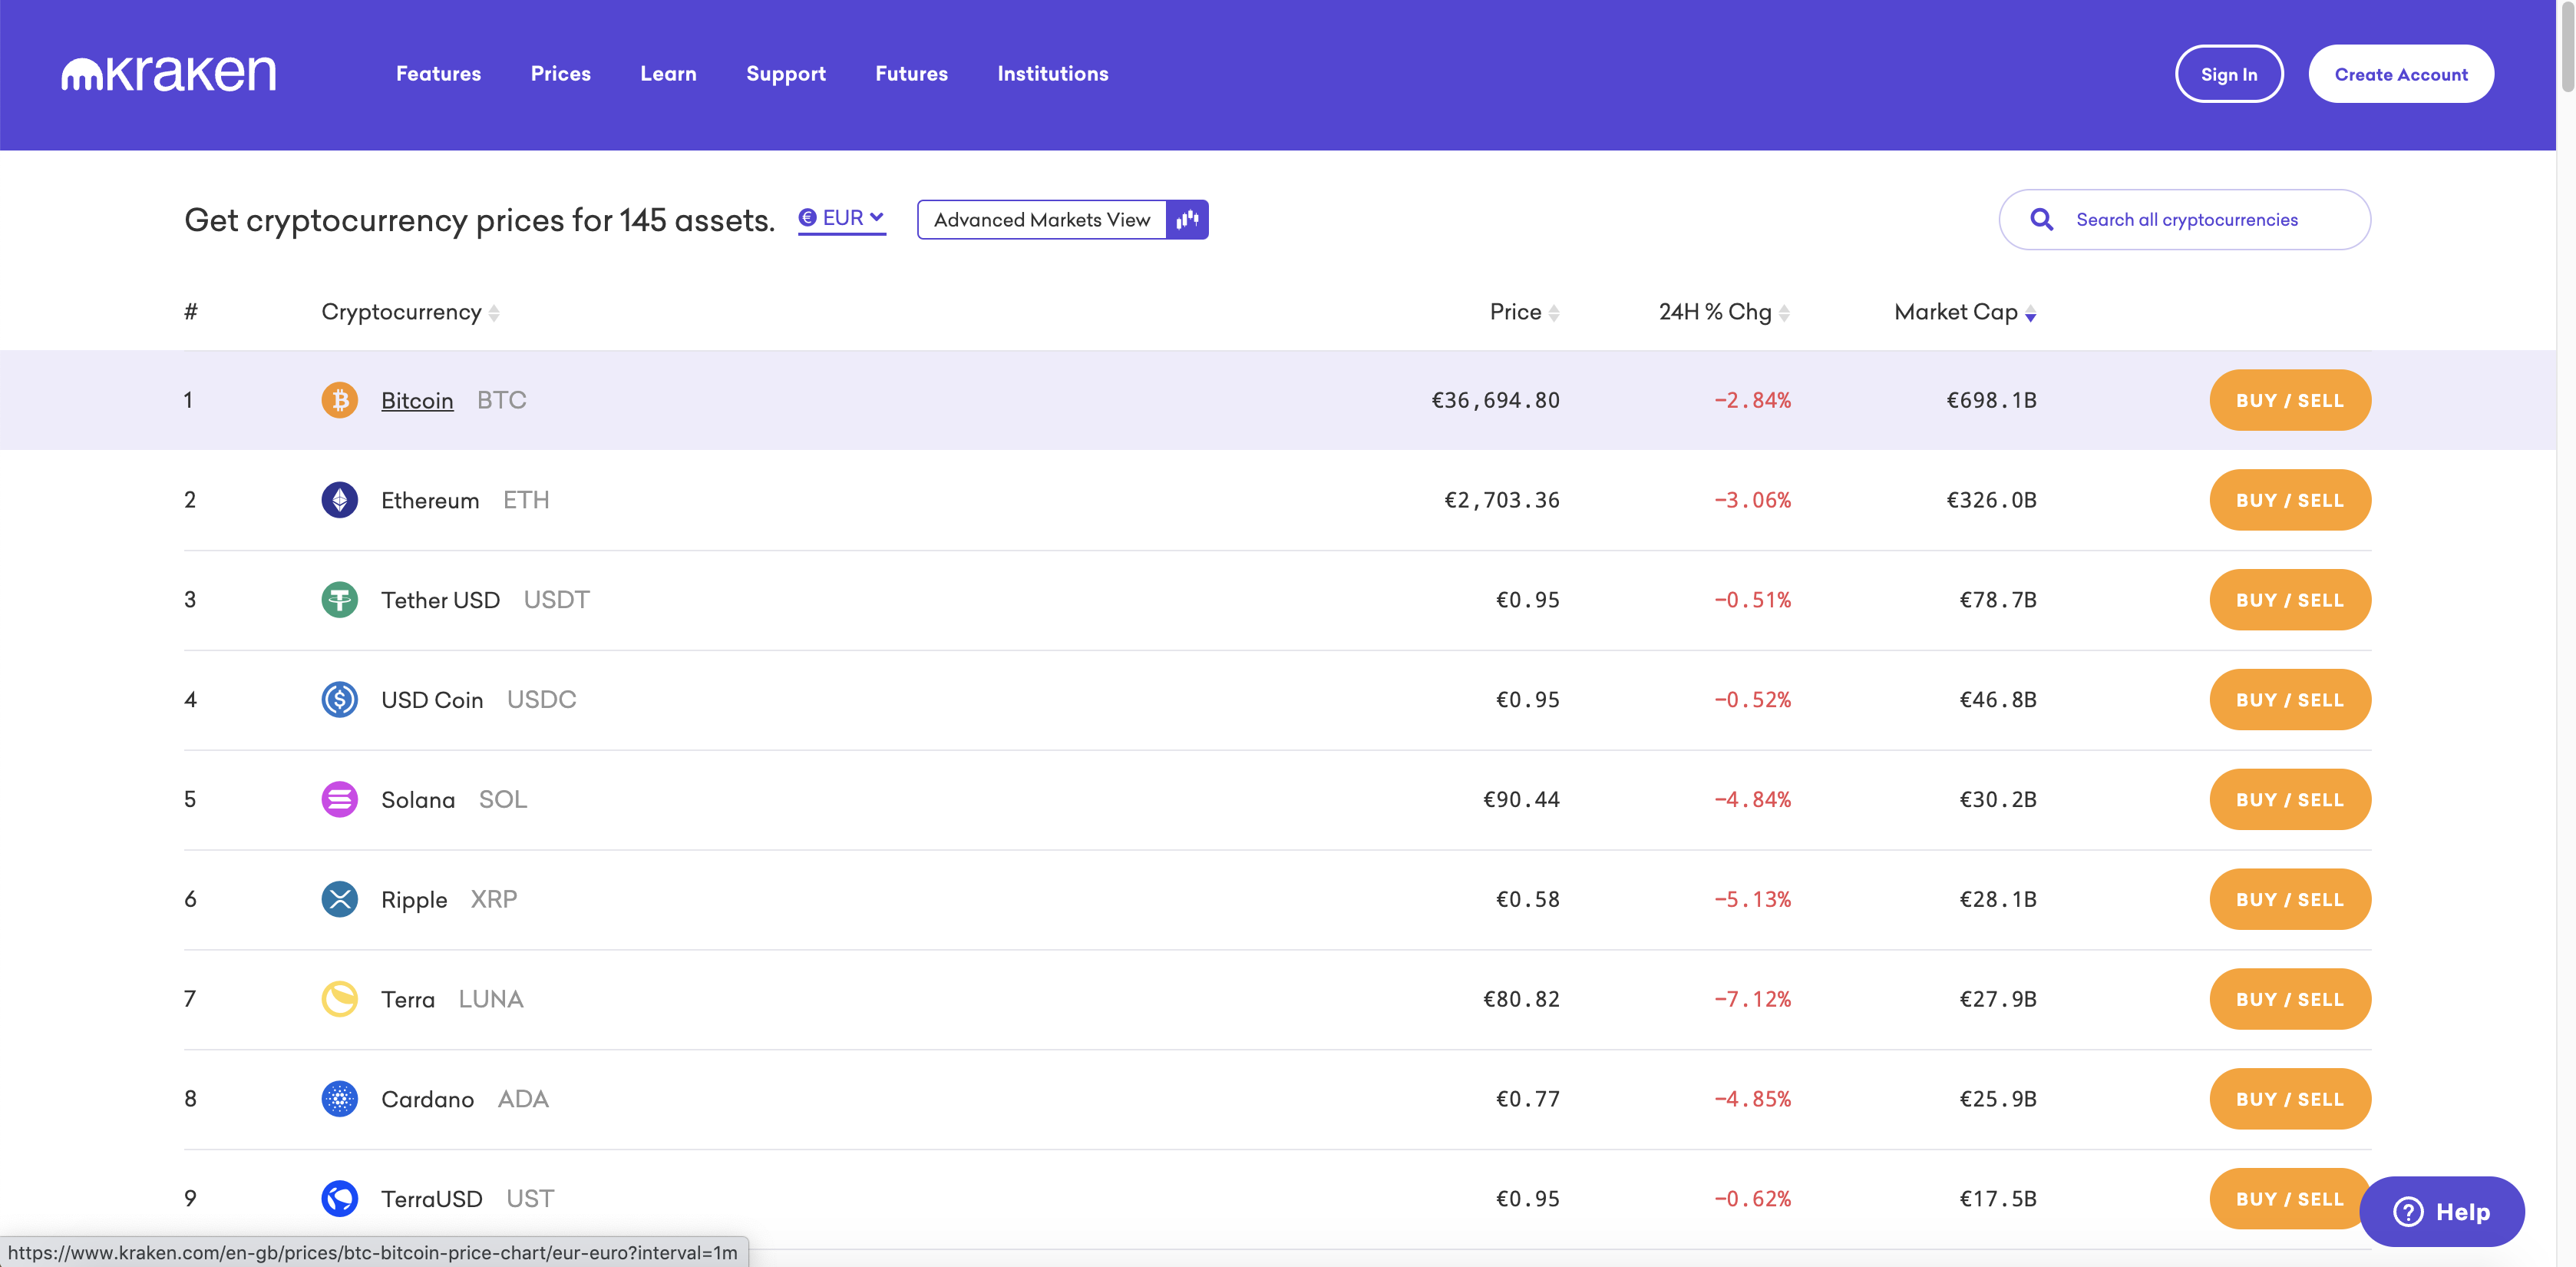Click the candlestick chart icon button
2576x1267 pixels.
[1187, 220]
